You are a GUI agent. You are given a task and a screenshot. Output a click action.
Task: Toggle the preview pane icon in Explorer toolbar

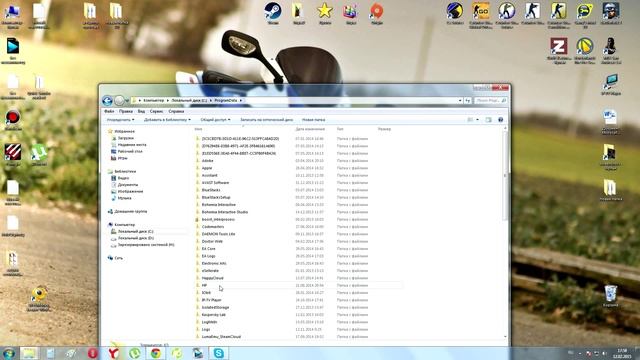tap(488, 120)
